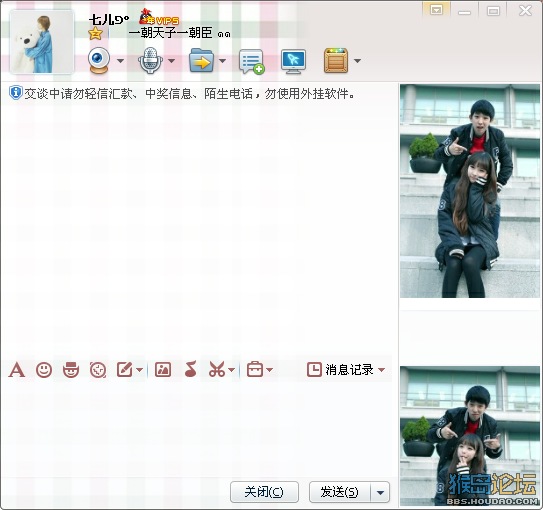
Task: Close the chat window with X
Action: [525, 11]
